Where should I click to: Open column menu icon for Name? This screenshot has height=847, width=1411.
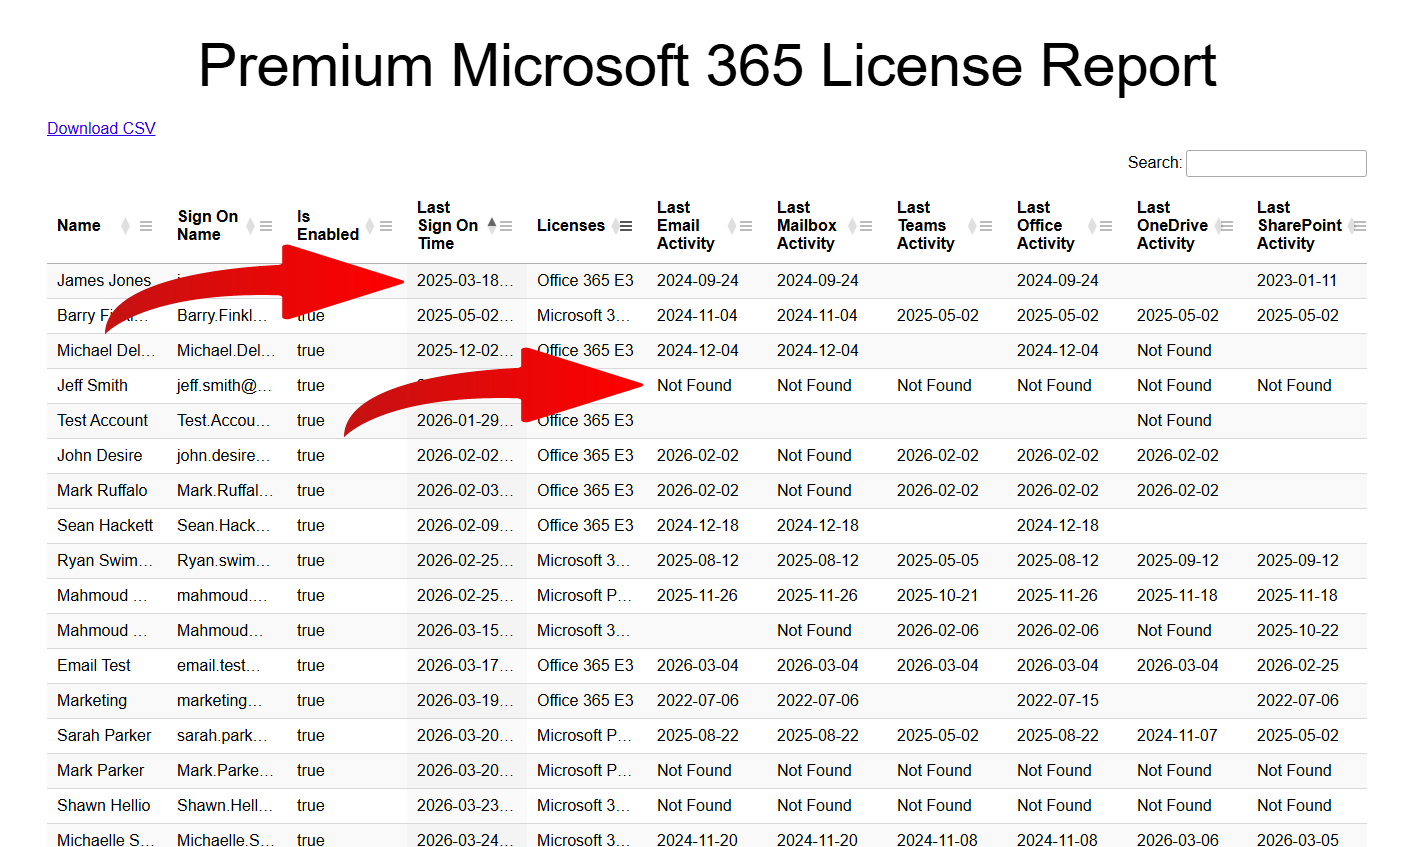pos(146,226)
